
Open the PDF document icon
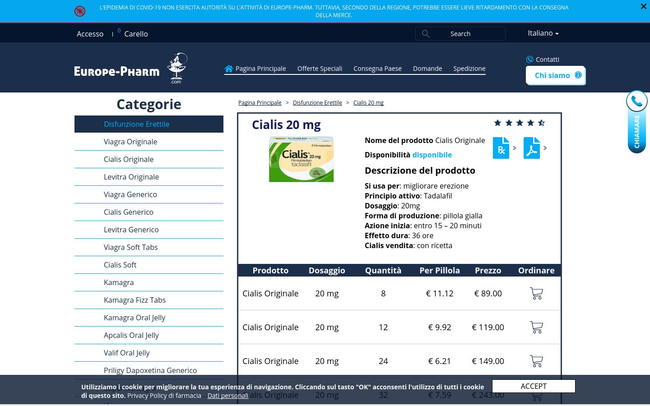pos(531,148)
